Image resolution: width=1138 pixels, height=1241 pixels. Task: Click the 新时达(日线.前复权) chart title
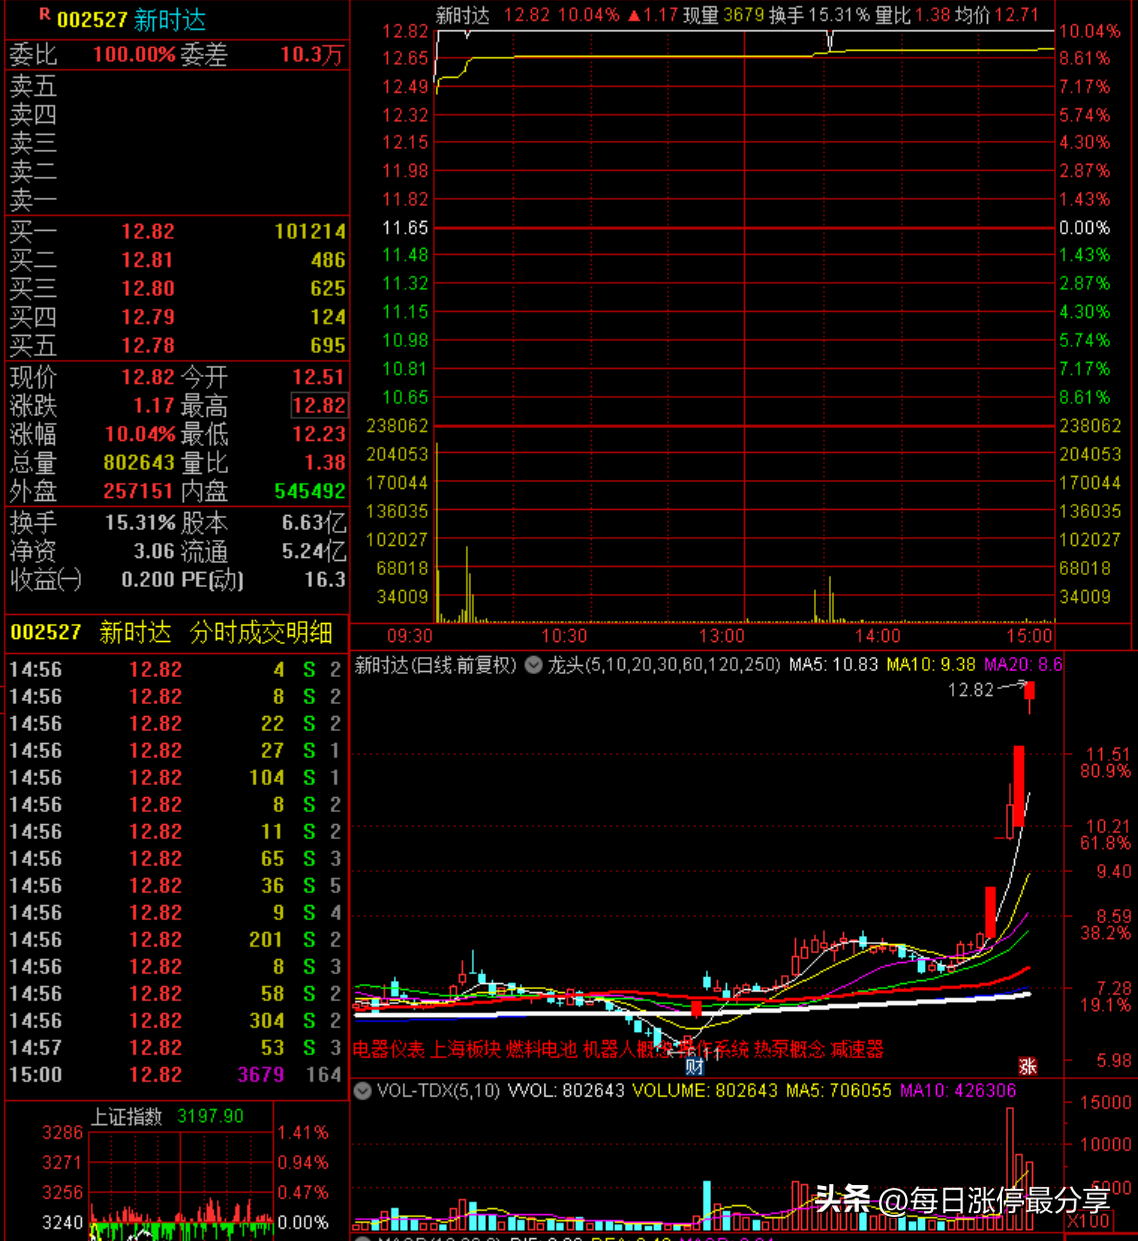[x=435, y=665]
